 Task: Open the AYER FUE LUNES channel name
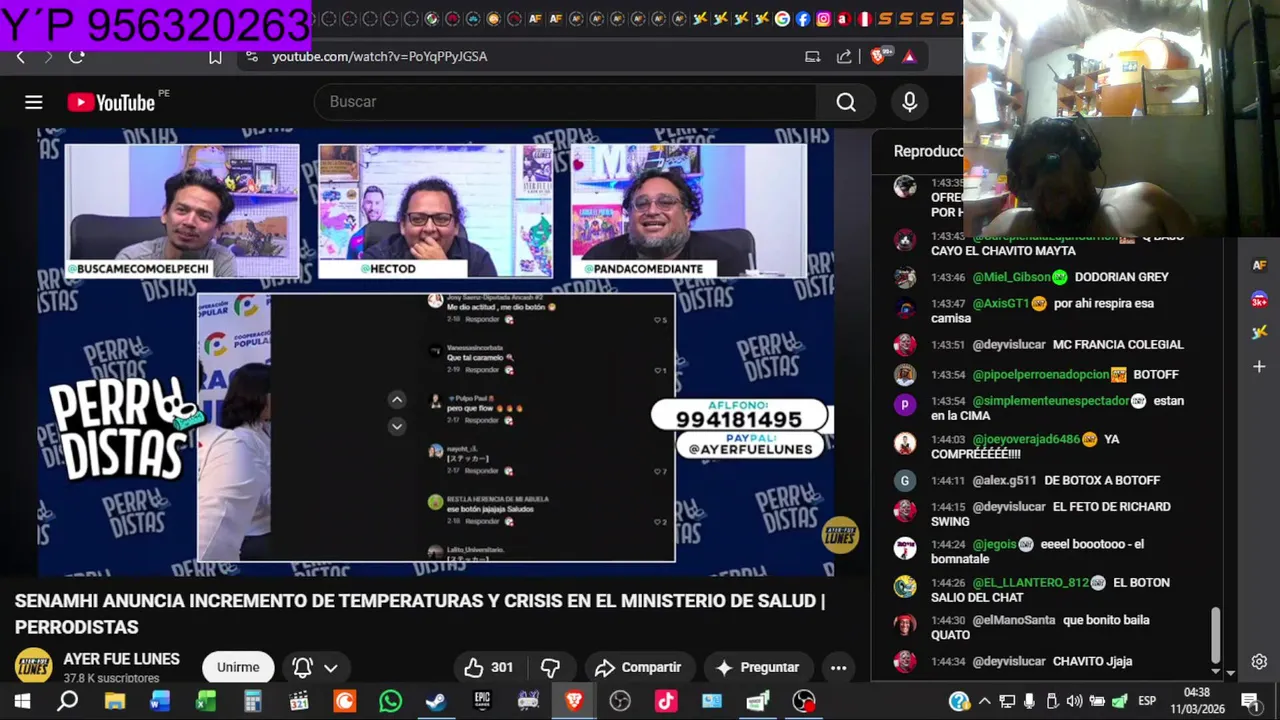[x=122, y=659]
